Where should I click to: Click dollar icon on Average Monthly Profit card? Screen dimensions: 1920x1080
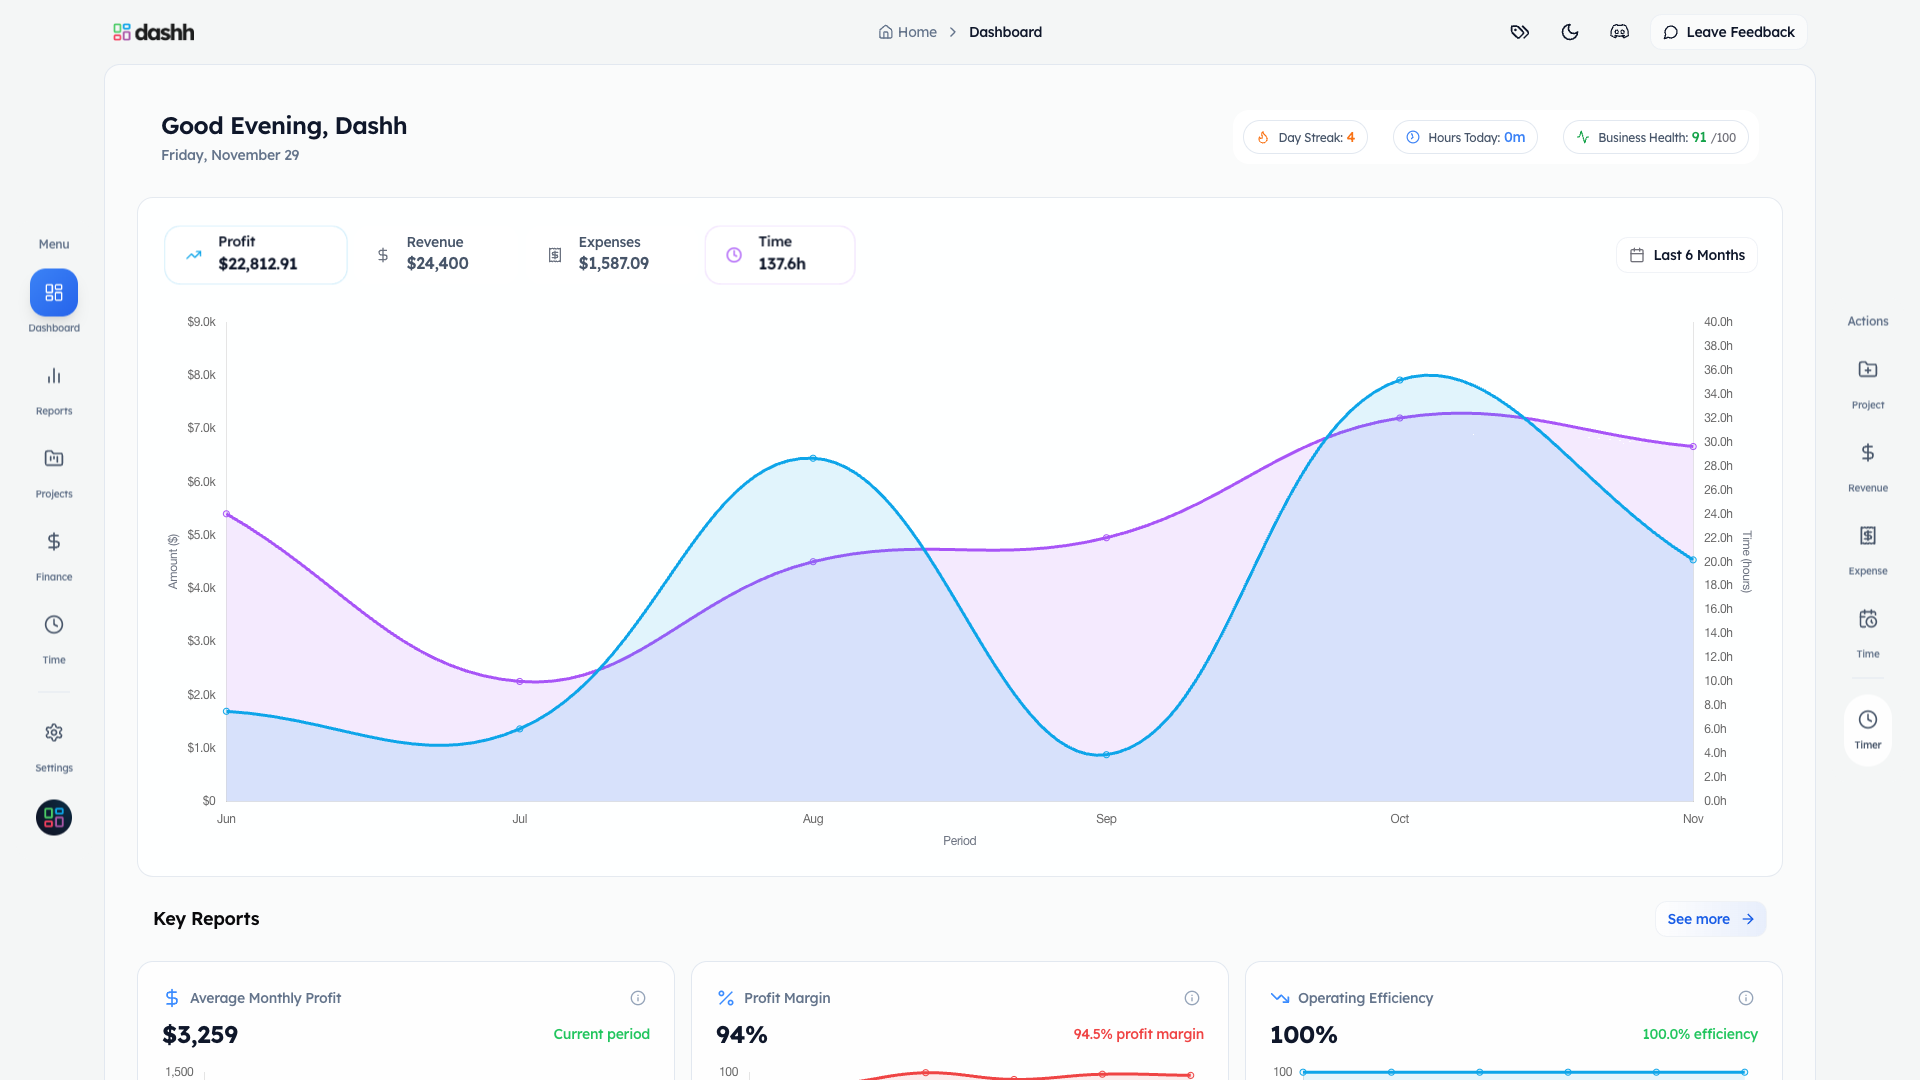172,998
